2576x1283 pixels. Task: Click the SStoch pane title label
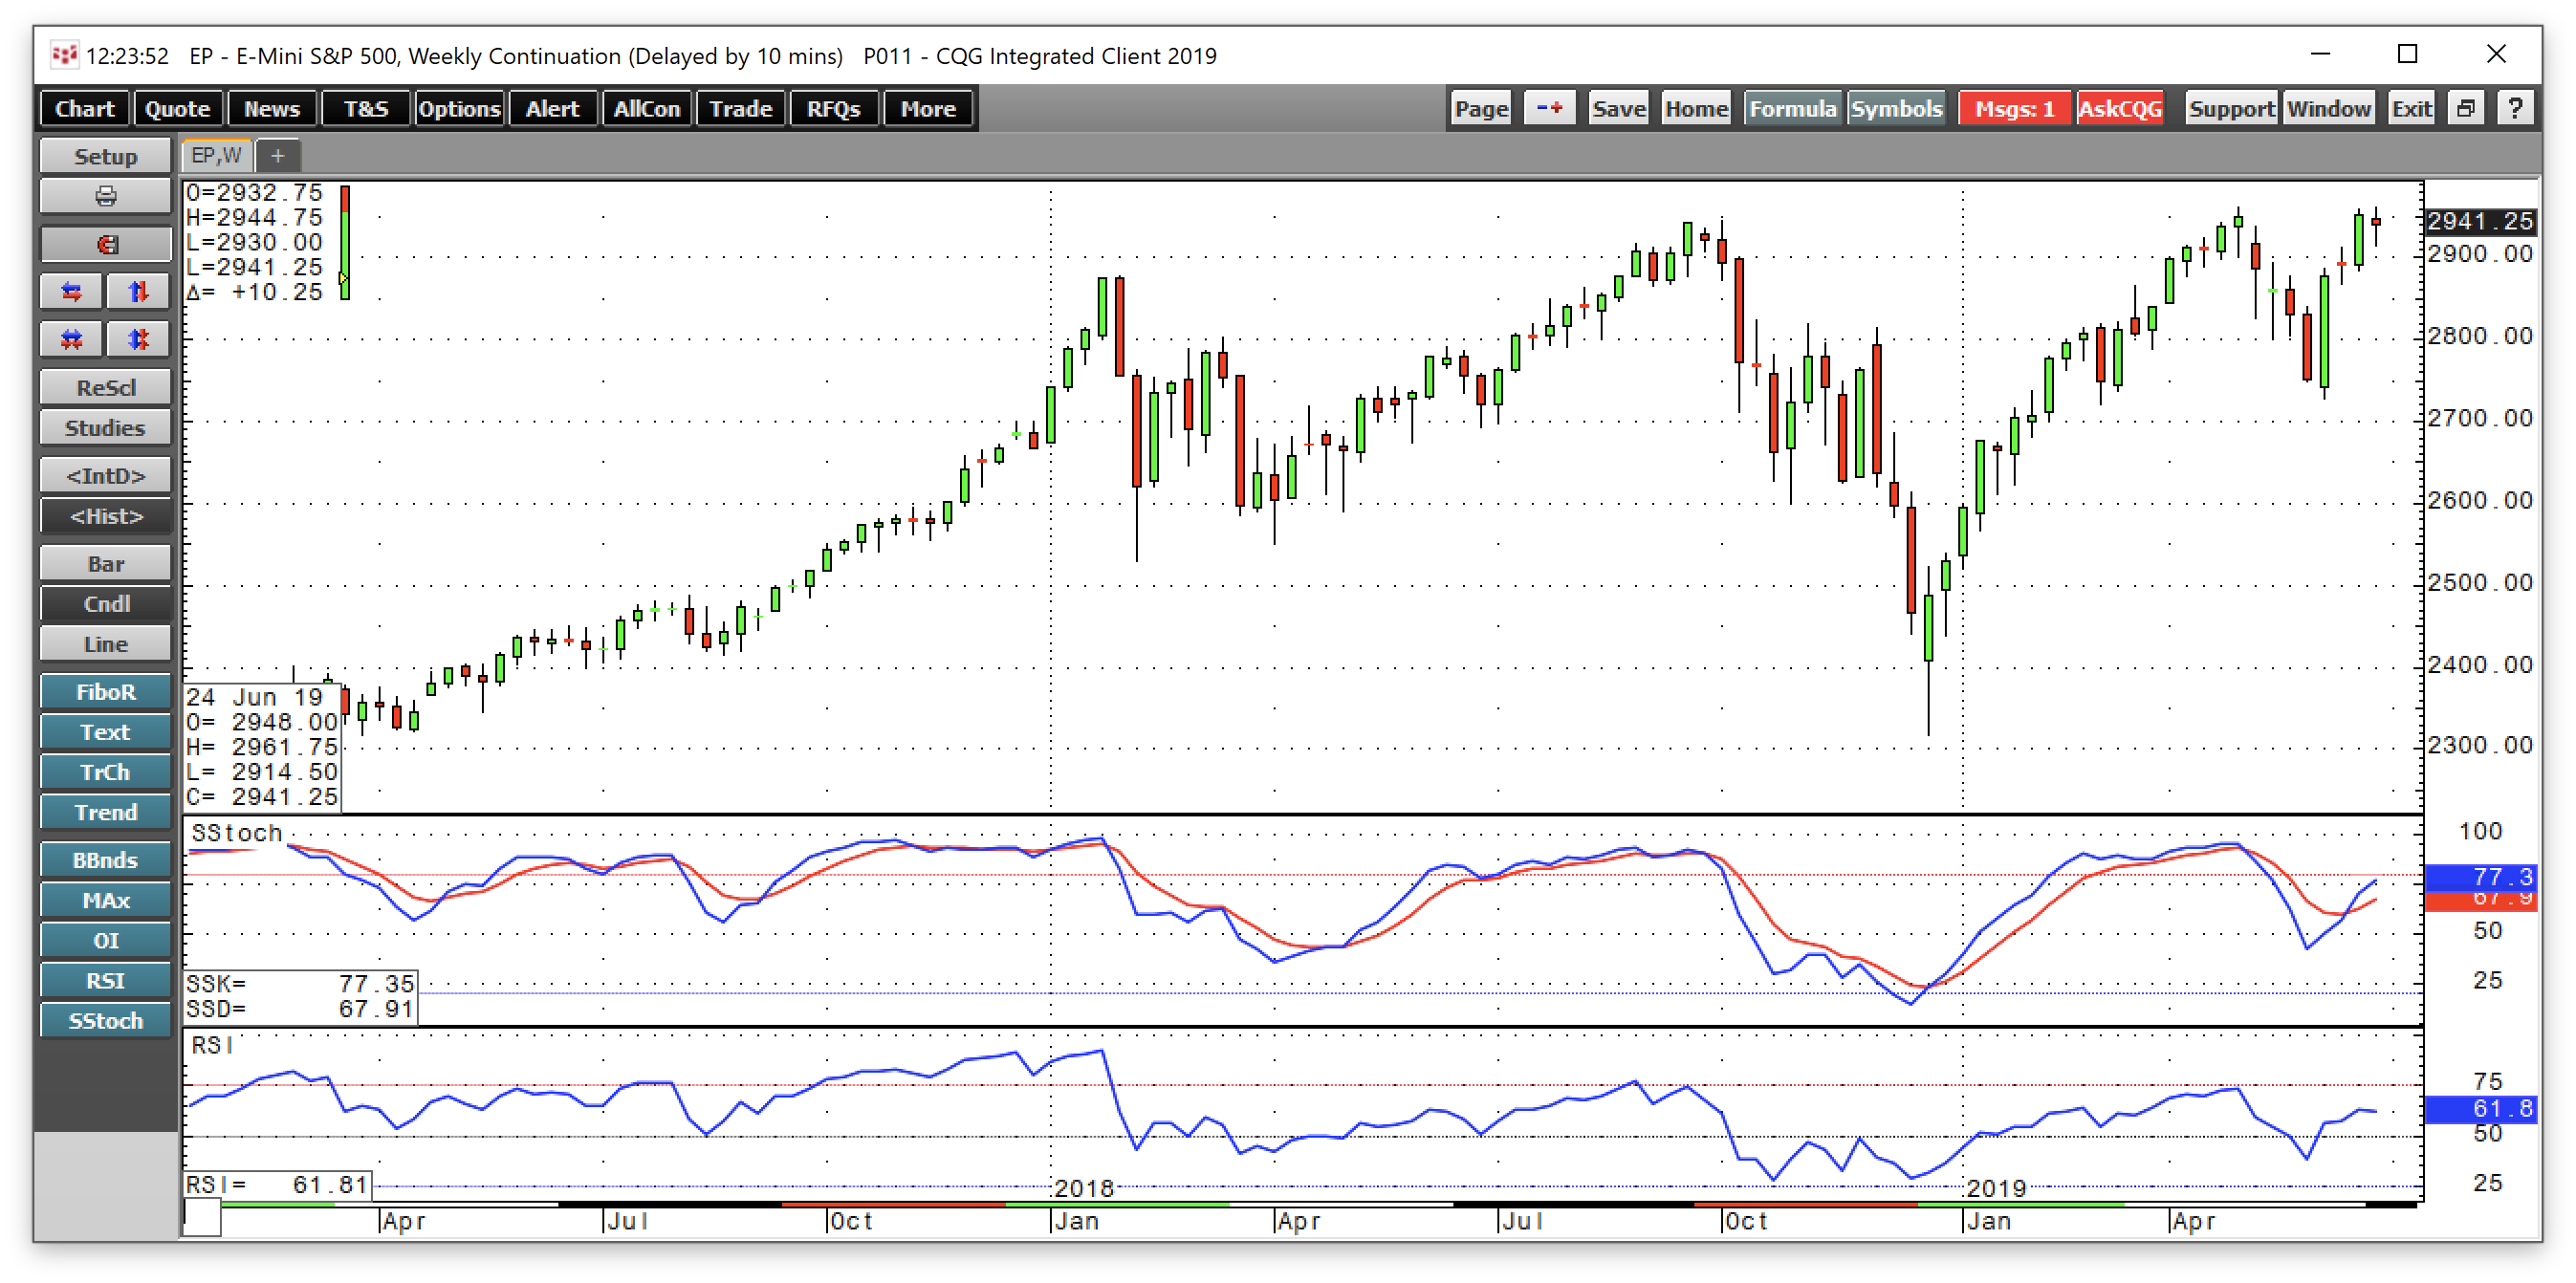click(237, 833)
